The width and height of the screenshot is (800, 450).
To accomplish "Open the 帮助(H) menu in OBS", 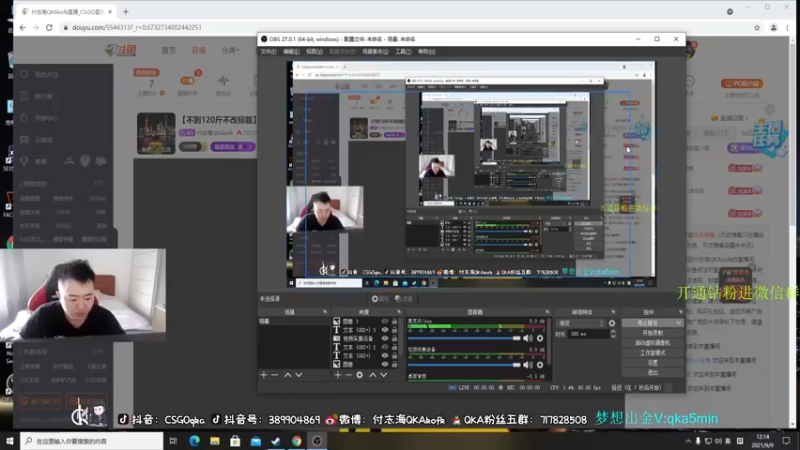I will [427, 52].
